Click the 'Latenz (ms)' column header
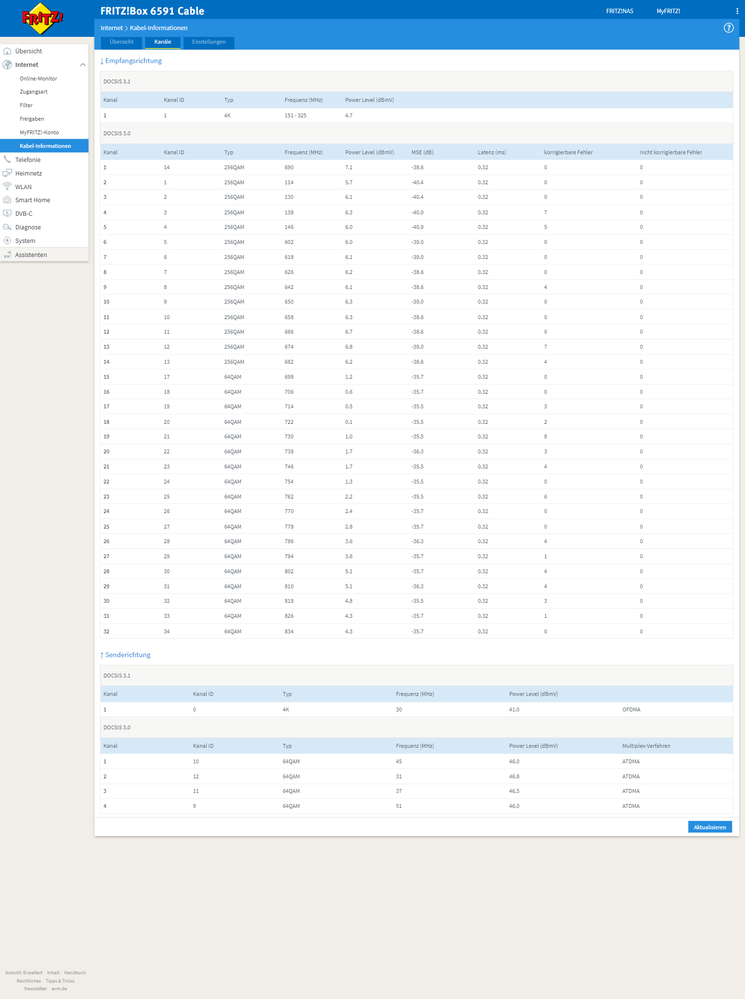Screen dimensions: 745x999 [491, 152]
